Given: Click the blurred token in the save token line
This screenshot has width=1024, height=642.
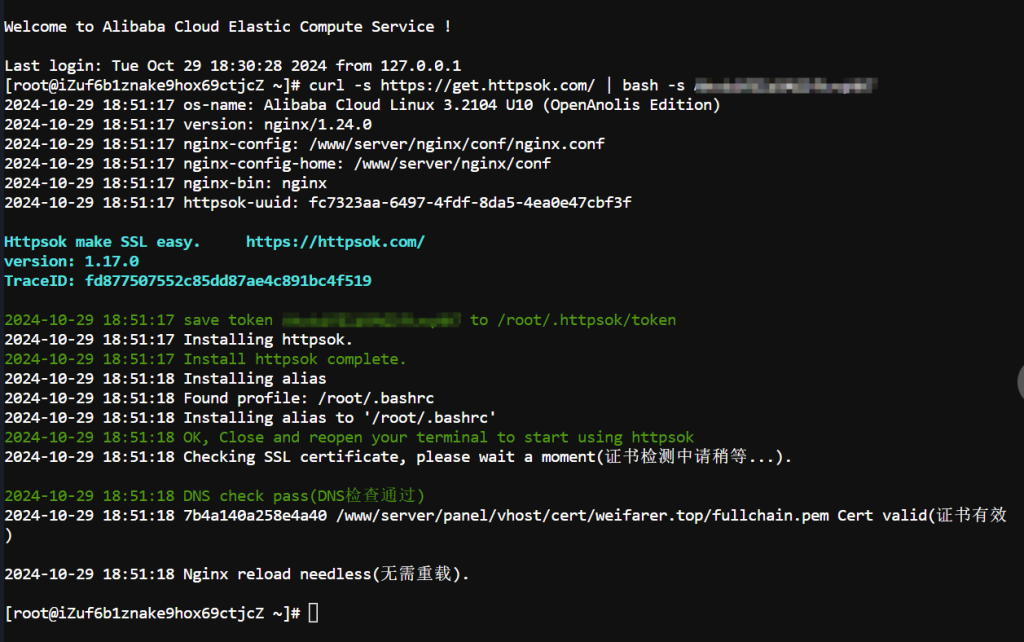Looking at the screenshot, I should [x=371, y=320].
